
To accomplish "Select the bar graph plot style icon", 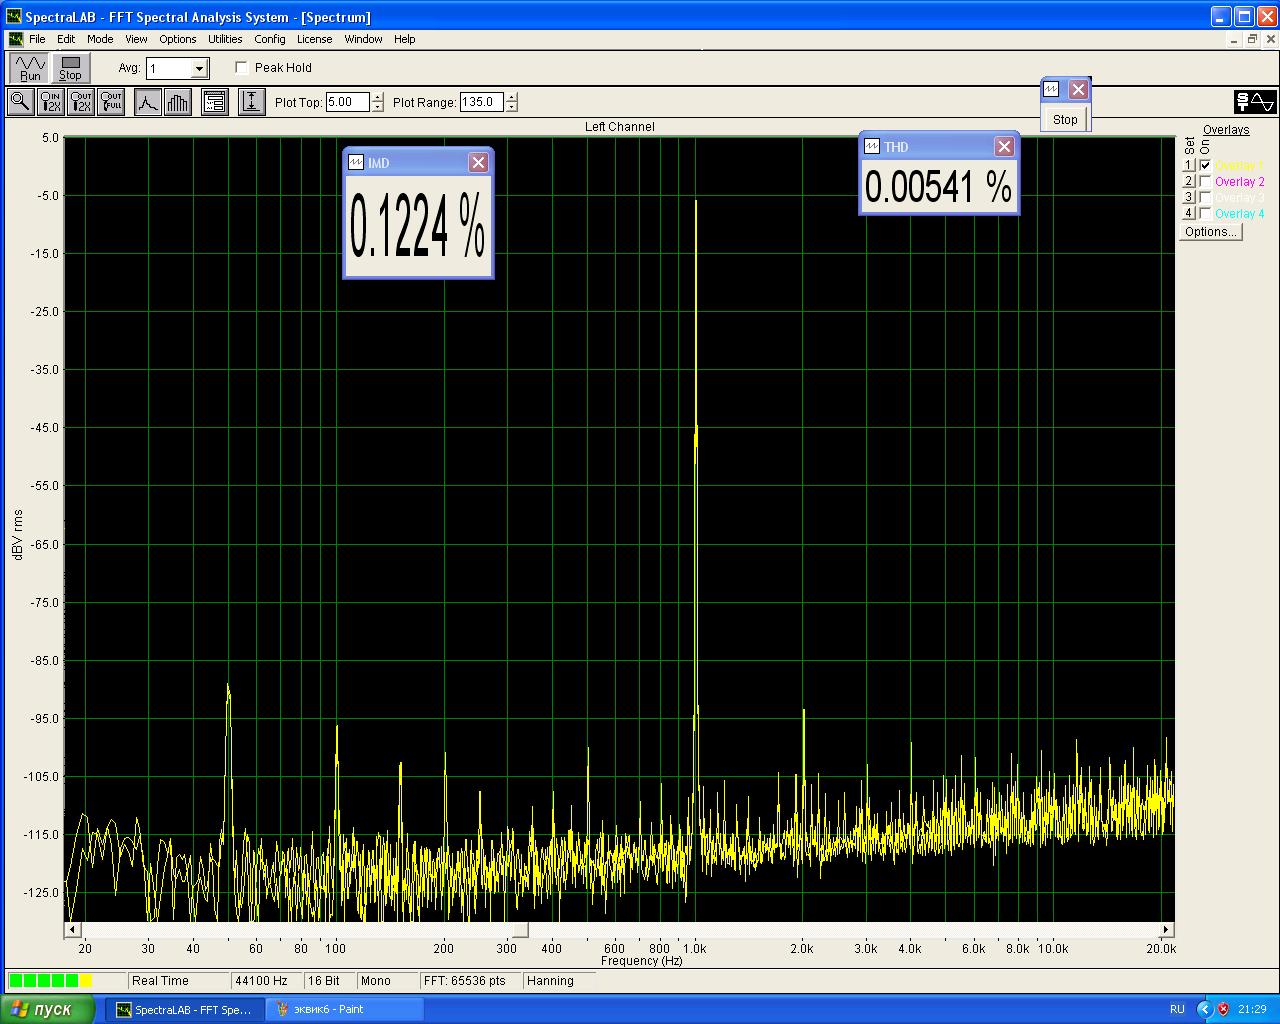I will (178, 102).
